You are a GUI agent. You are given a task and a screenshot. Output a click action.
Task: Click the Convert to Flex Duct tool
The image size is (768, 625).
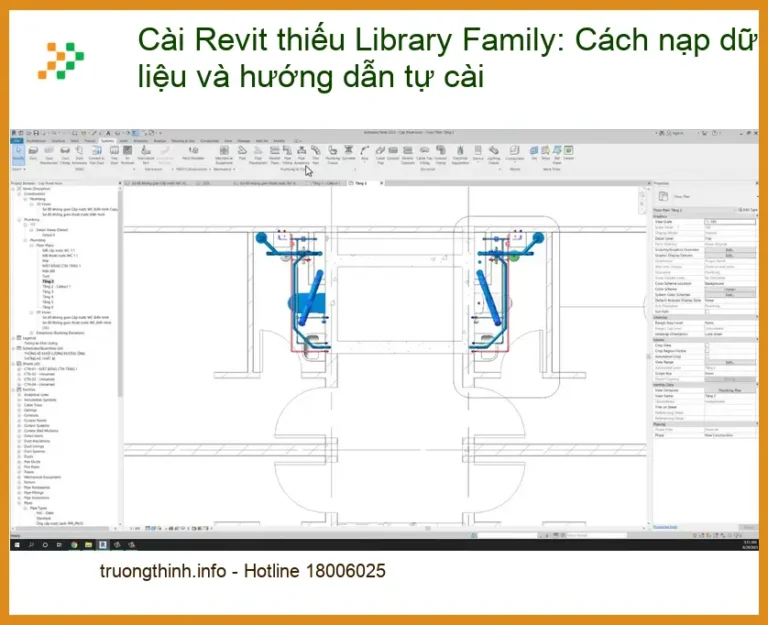(x=96, y=154)
